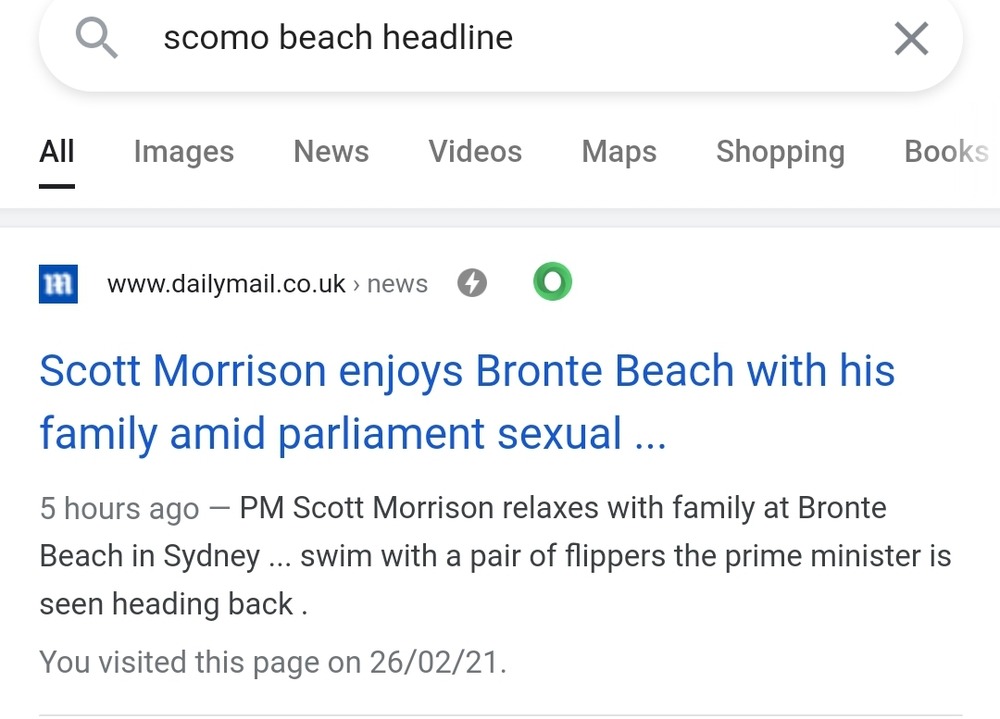Click the magnifying glass search icon
This screenshot has height=719, width=1000.
(x=97, y=39)
